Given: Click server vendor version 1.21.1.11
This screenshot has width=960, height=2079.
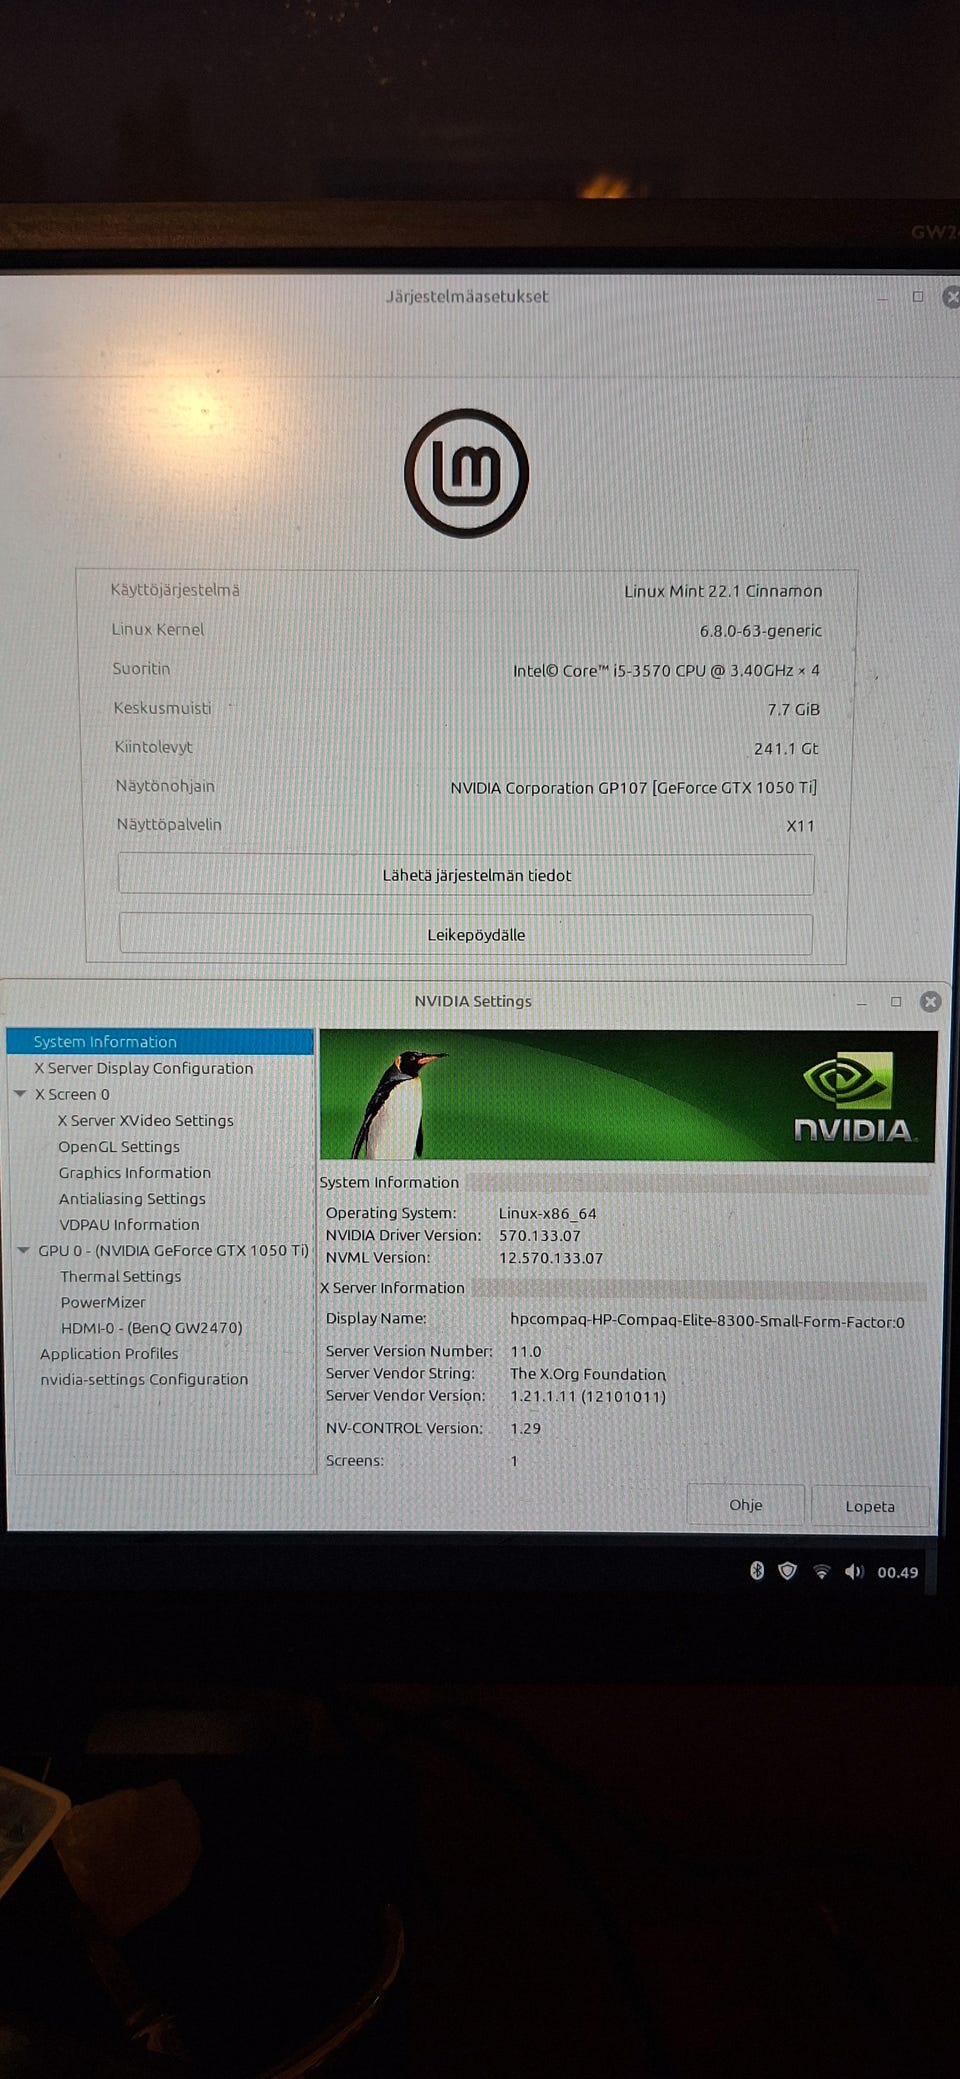Looking at the screenshot, I should pos(588,1396).
